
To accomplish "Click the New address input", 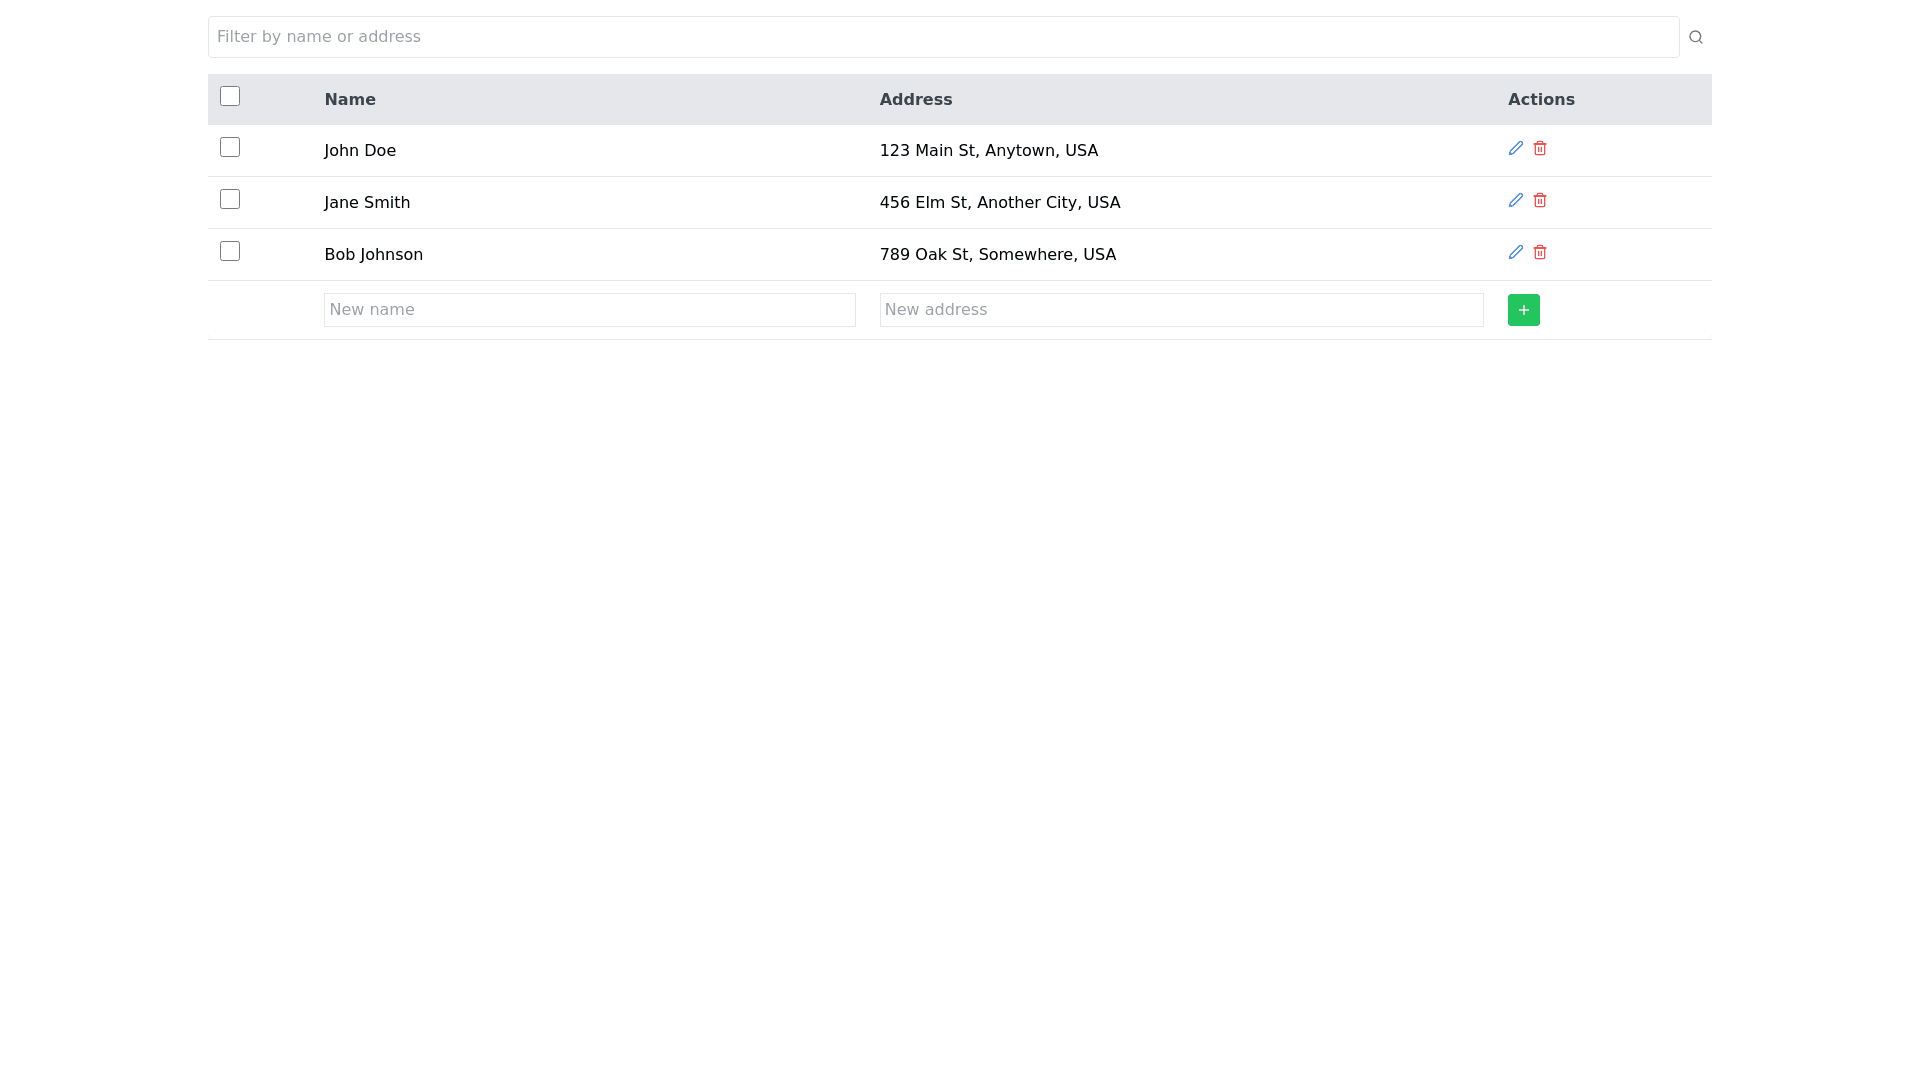I will tap(1181, 310).
